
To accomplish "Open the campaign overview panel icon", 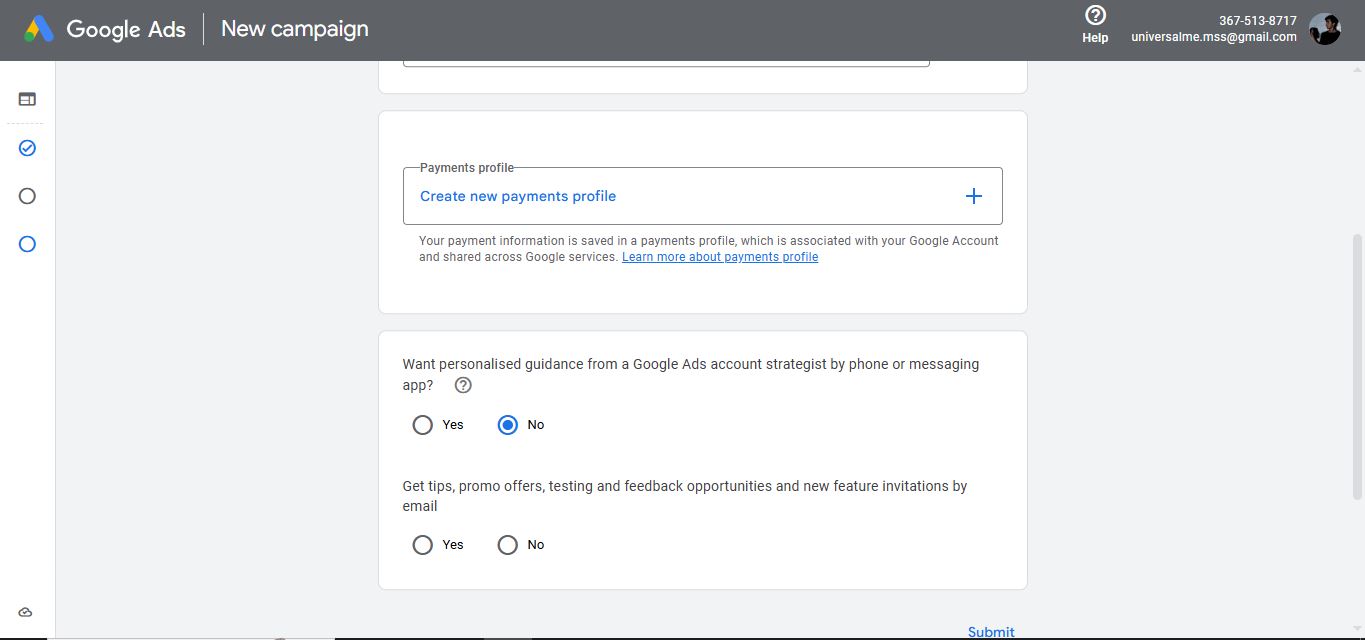I will coord(25,98).
